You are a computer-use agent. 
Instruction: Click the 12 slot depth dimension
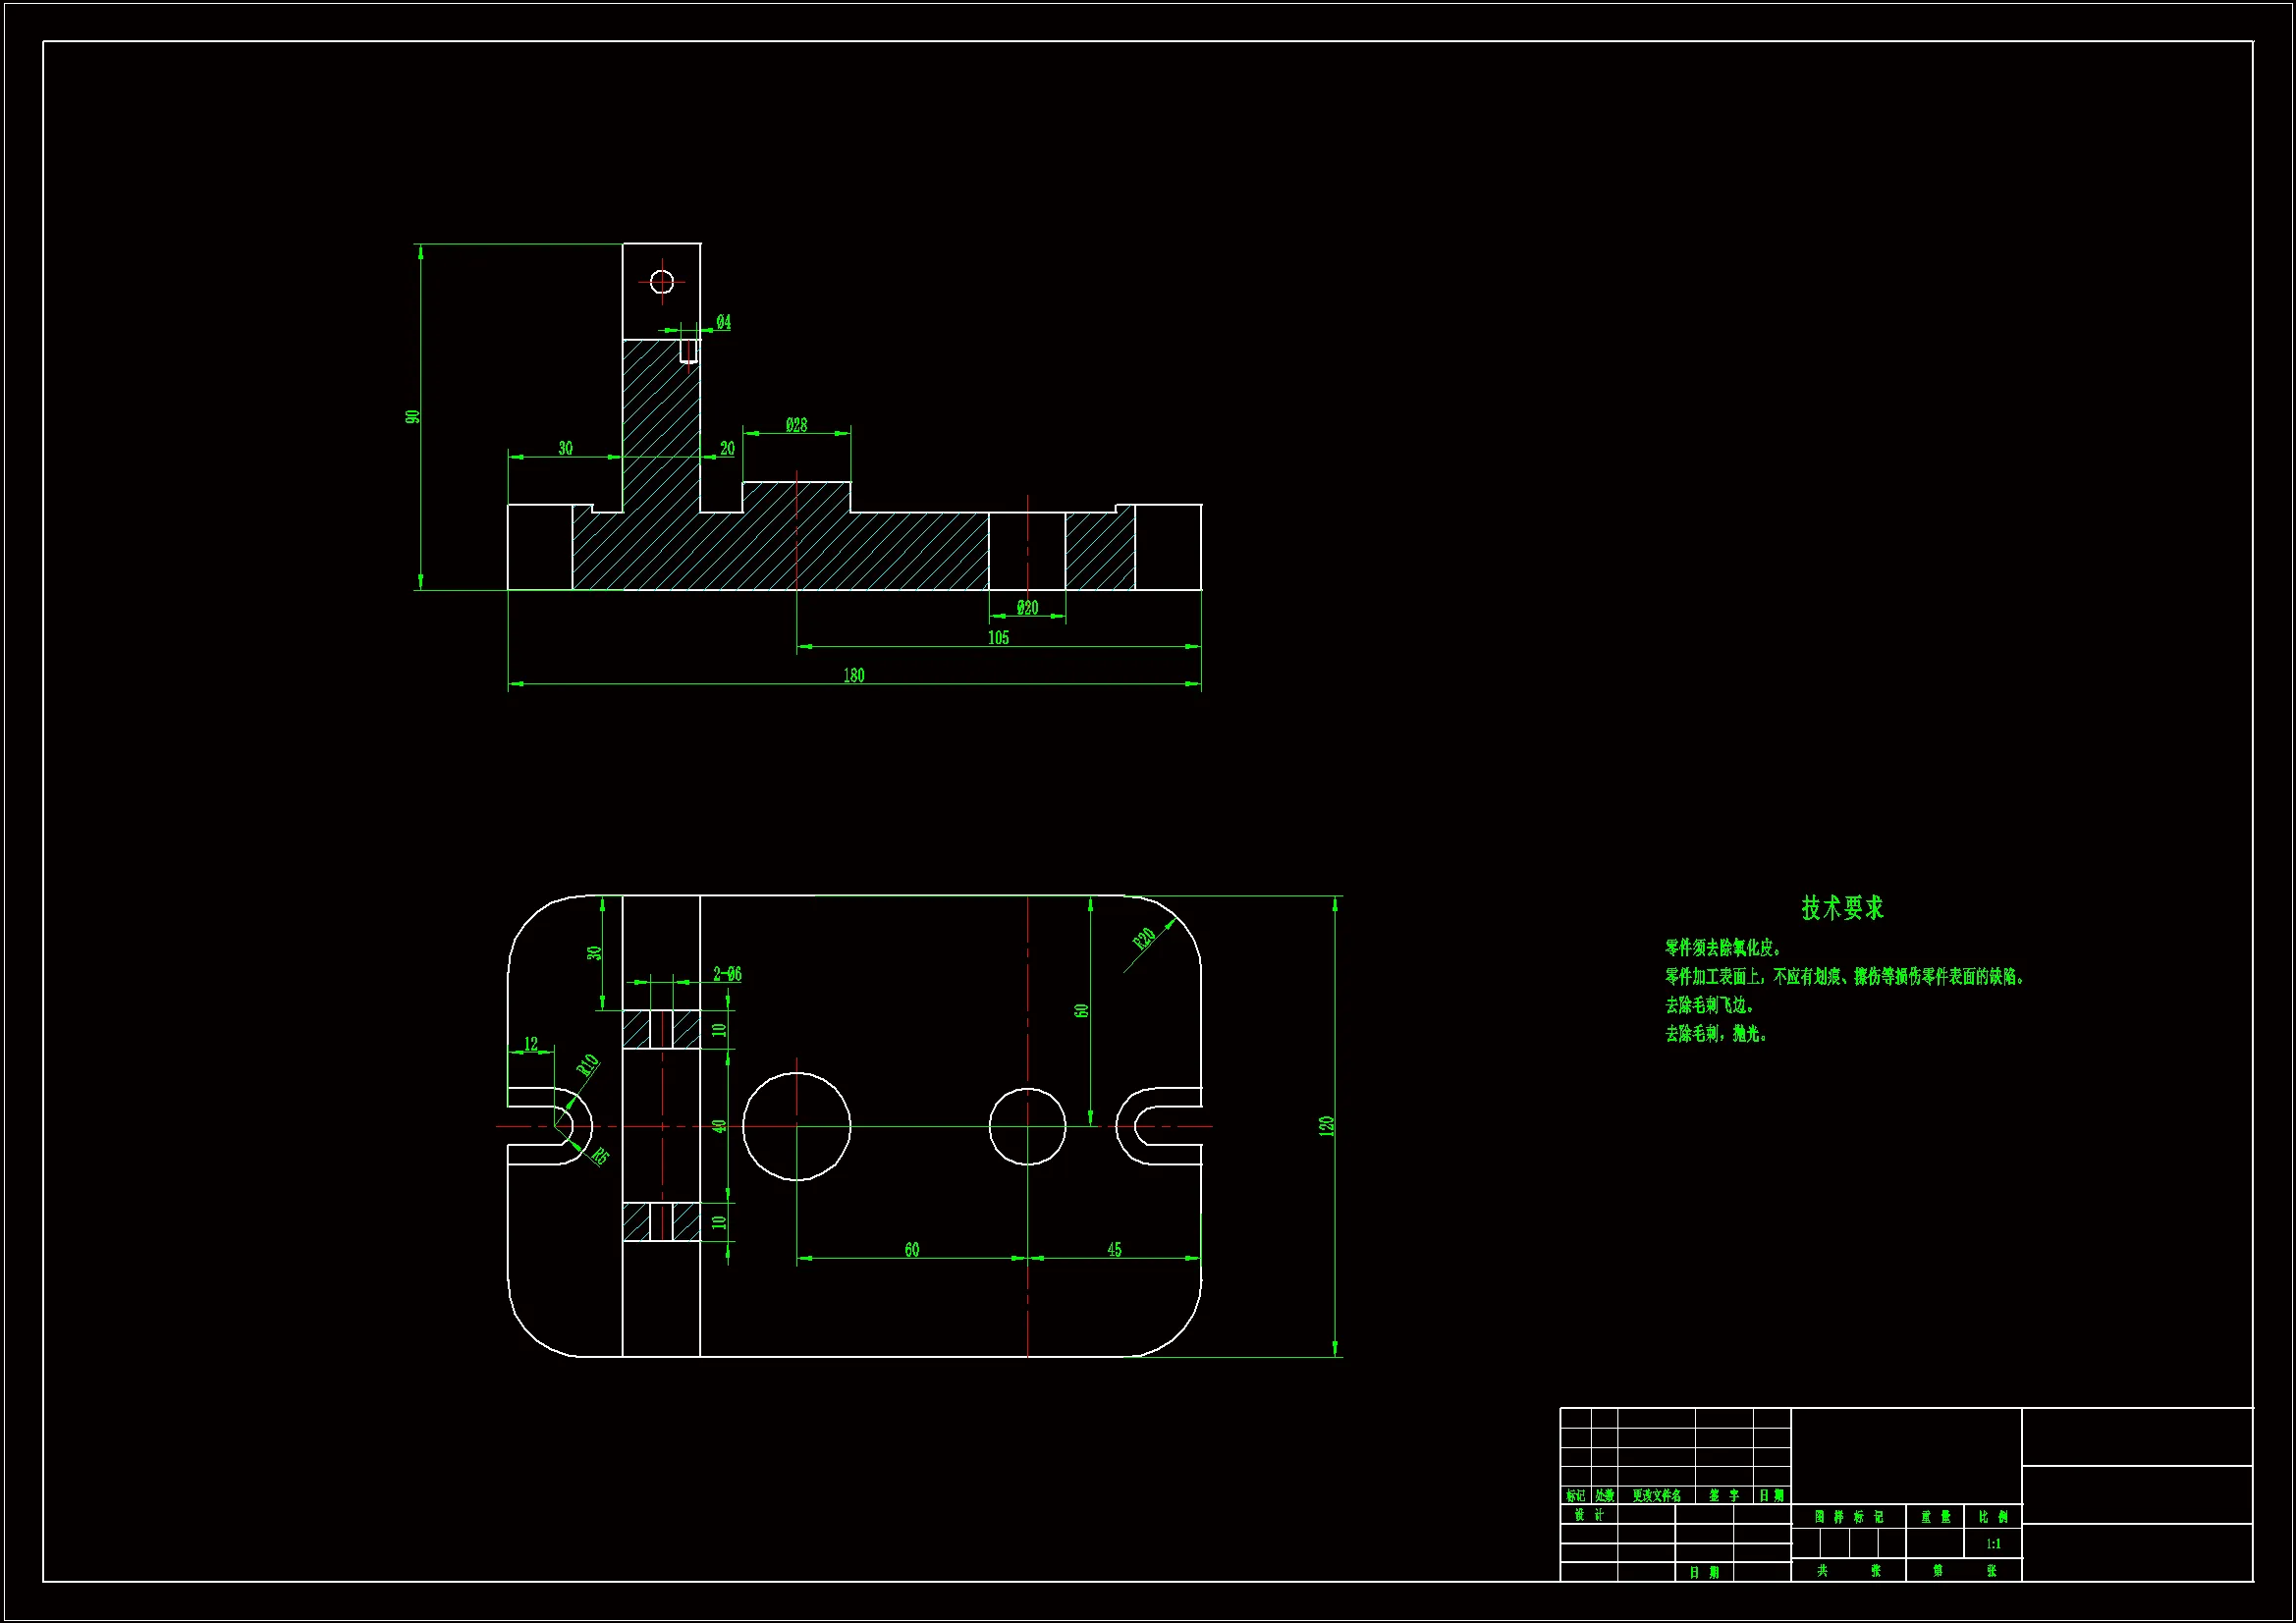click(x=531, y=1043)
